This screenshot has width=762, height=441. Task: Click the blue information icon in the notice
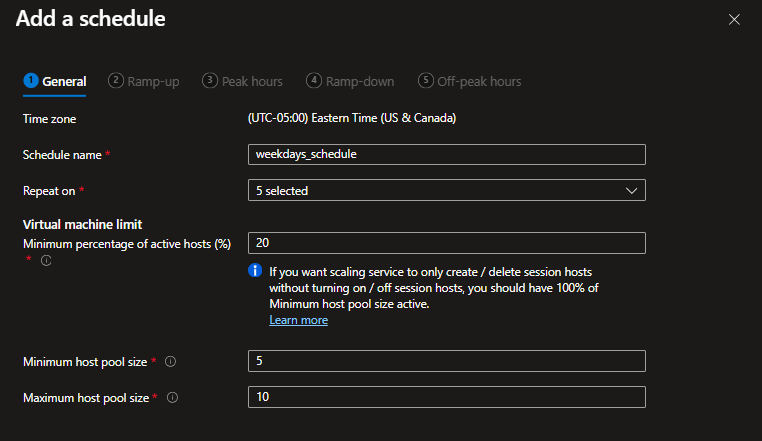coord(255,271)
